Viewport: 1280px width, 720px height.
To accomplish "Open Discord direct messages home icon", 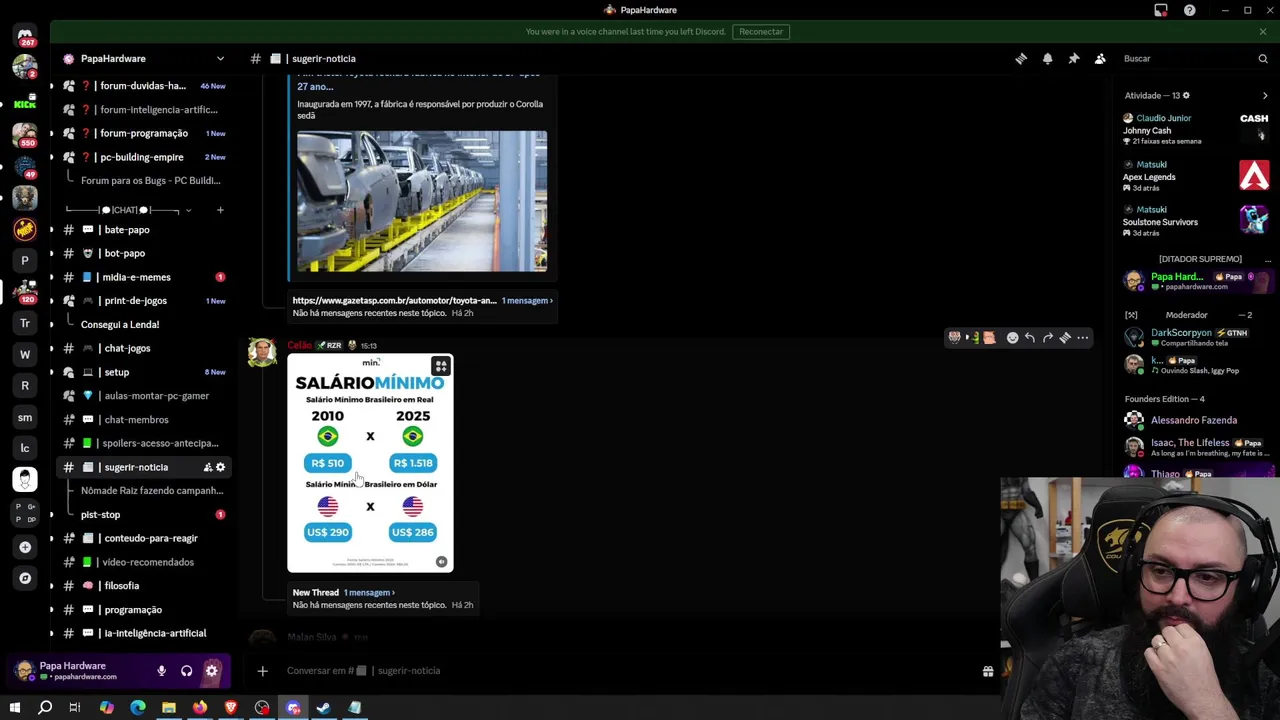I will tap(25, 35).
